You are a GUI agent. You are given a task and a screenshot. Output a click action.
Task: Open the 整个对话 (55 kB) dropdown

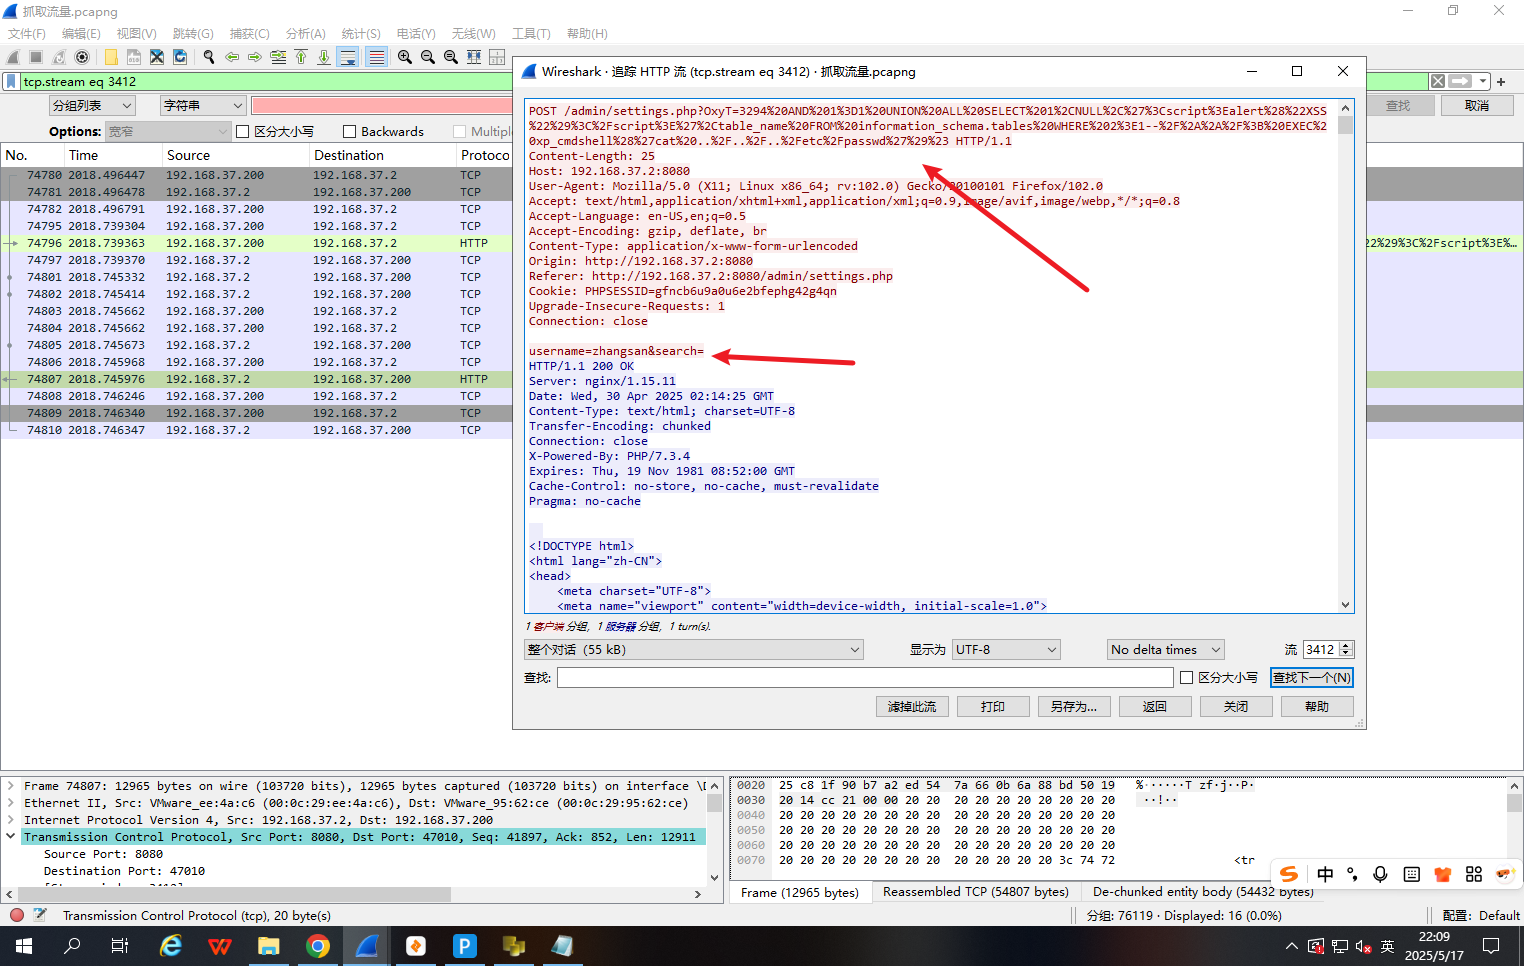[x=693, y=650]
